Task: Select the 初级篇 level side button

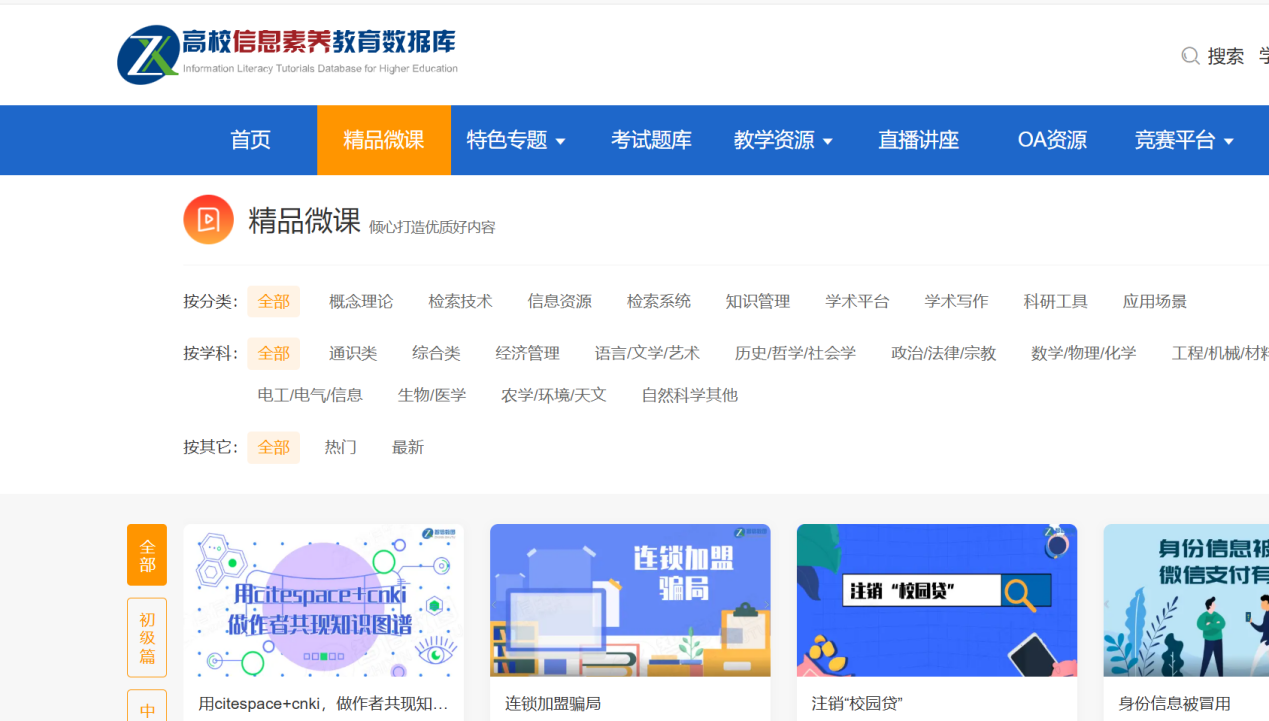Action: click(147, 637)
